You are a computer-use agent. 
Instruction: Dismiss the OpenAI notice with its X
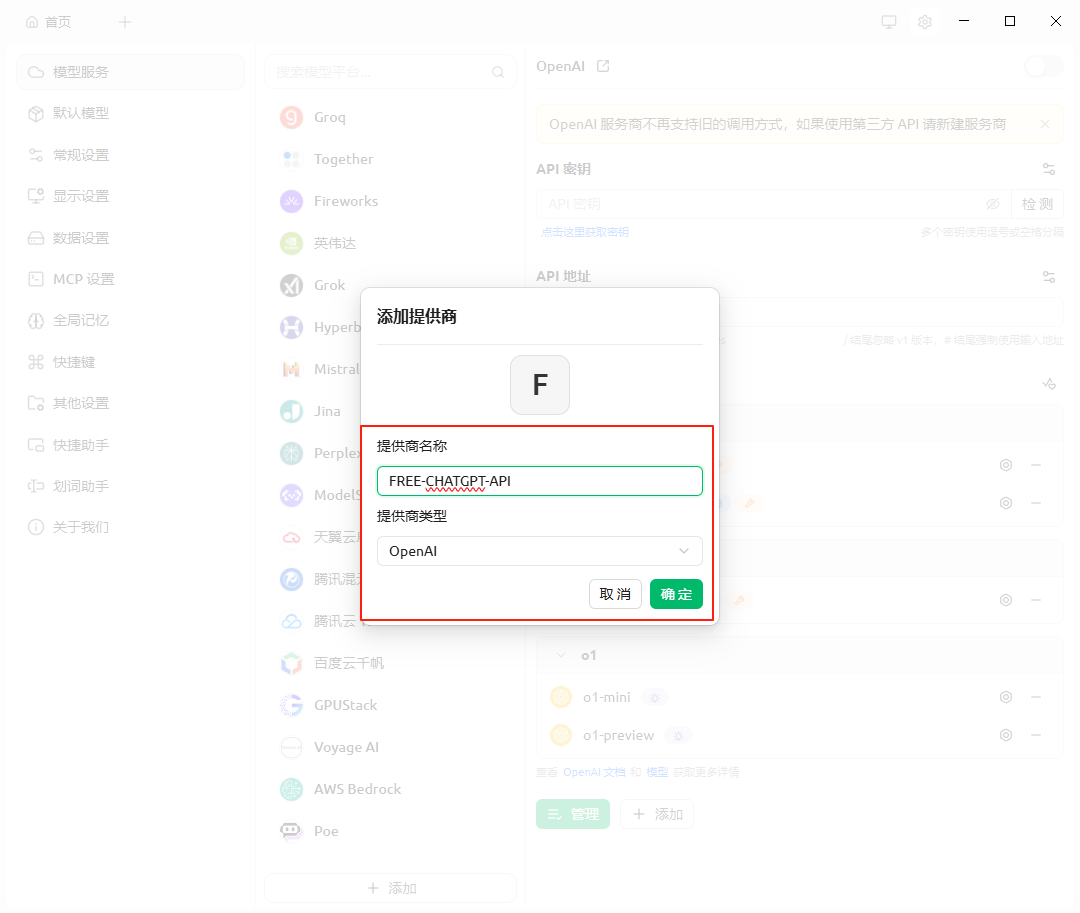1045,124
